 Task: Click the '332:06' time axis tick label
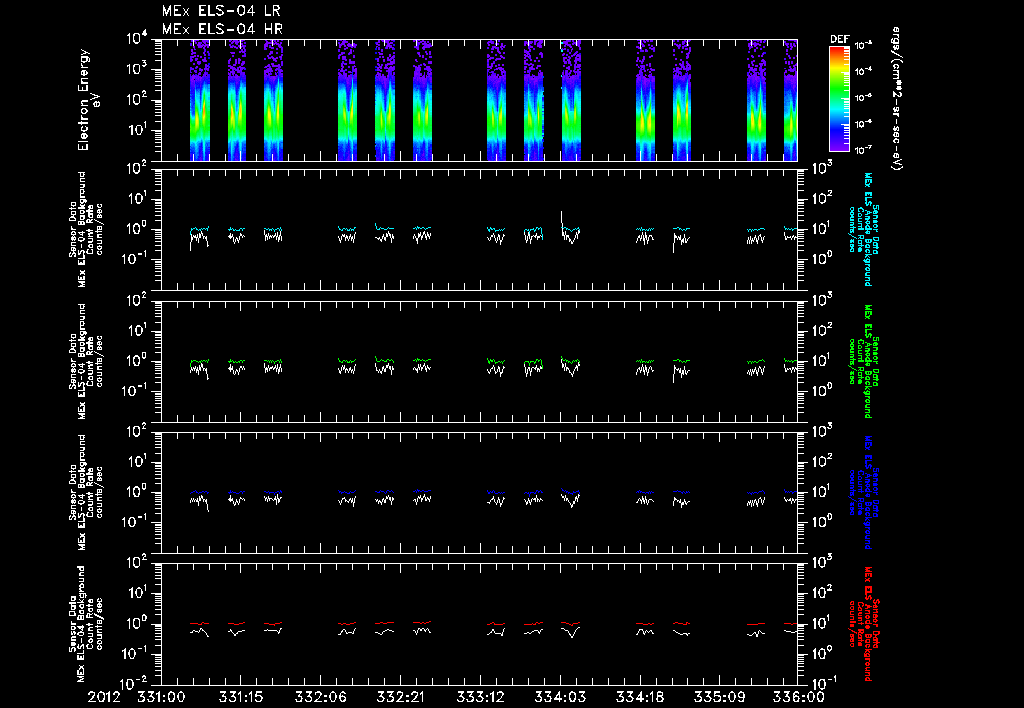[320, 698]
